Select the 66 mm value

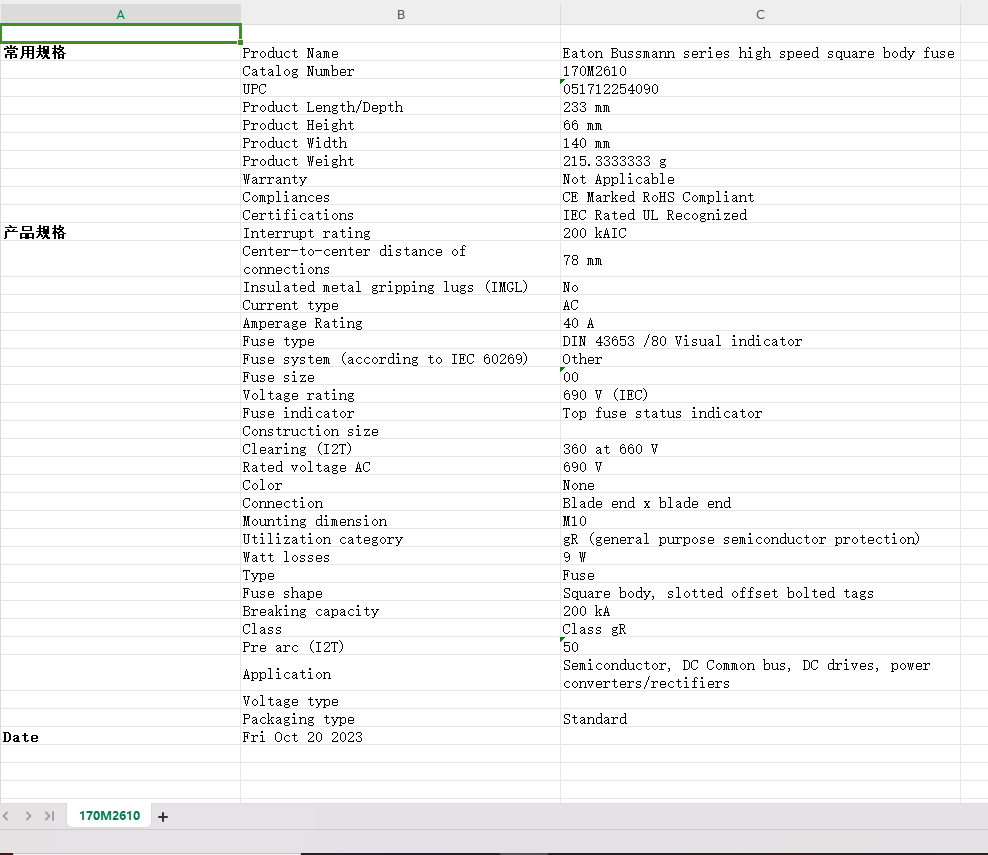tap(760, 124)
